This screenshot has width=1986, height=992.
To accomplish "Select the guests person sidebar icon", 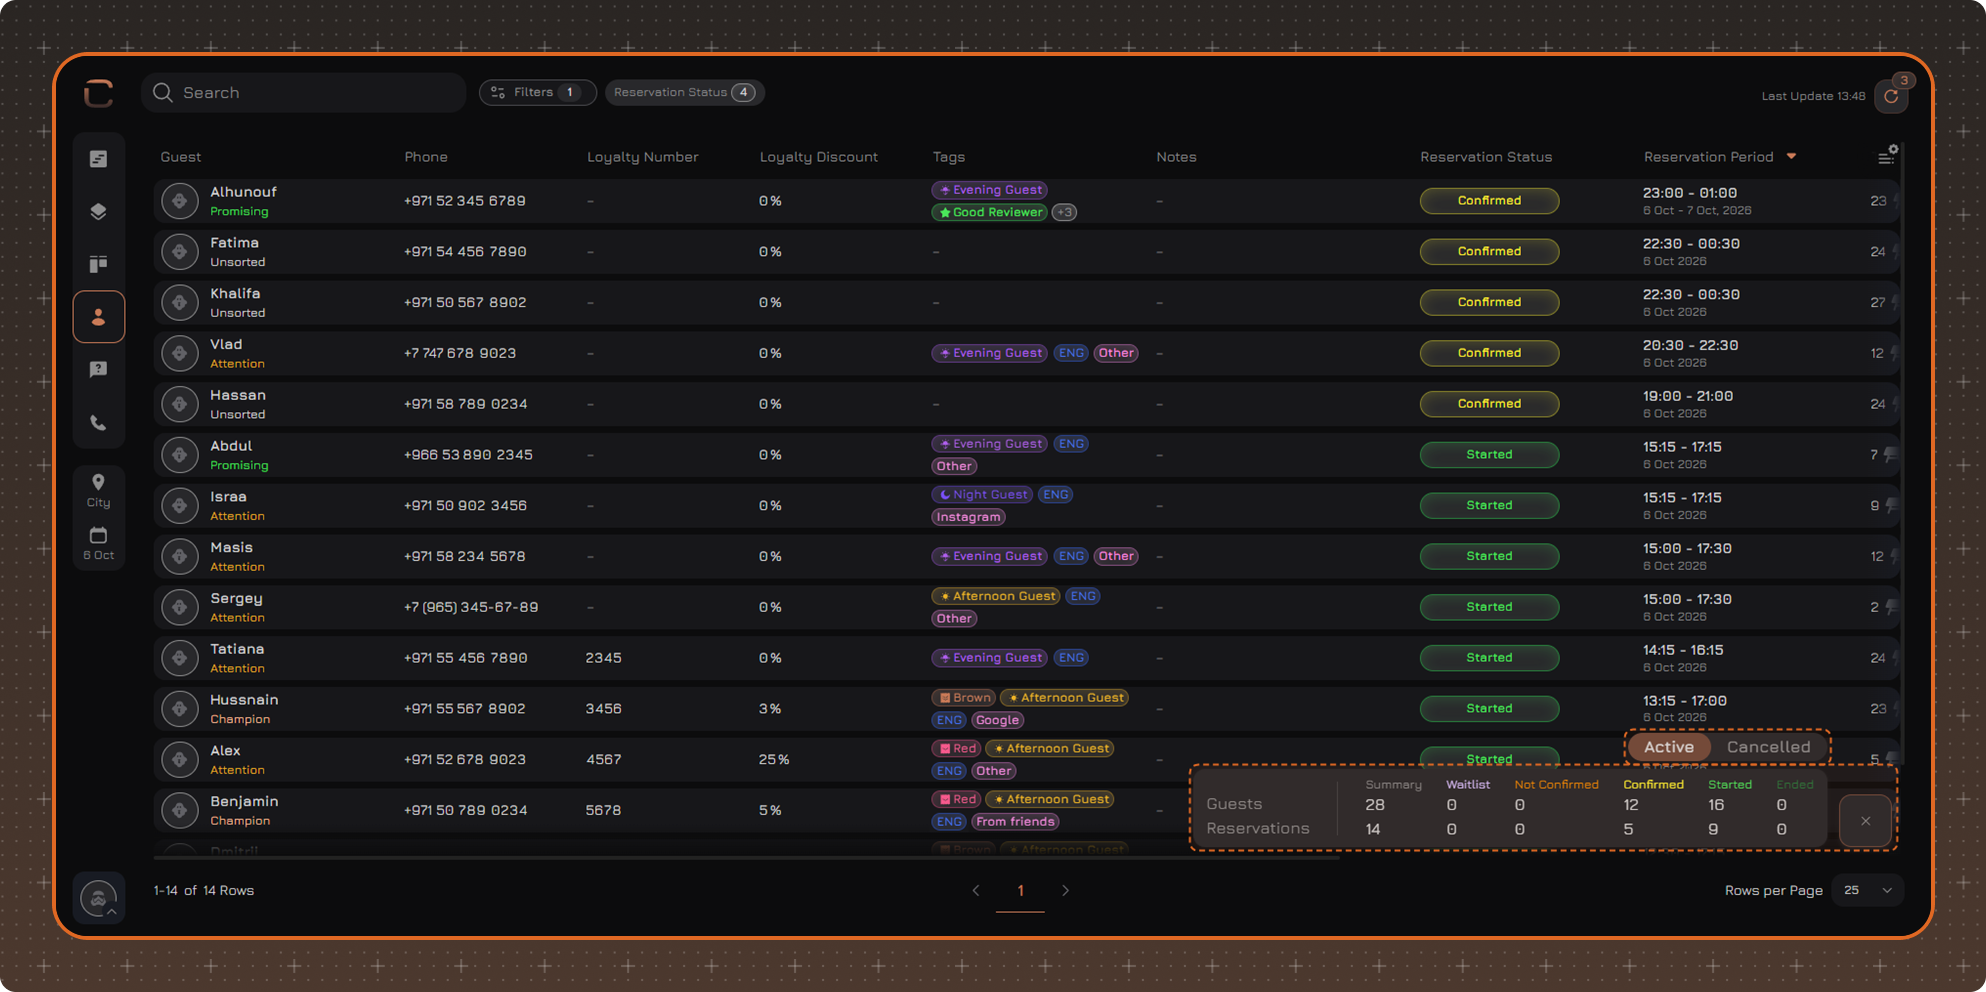I will (x=98, y=317).
